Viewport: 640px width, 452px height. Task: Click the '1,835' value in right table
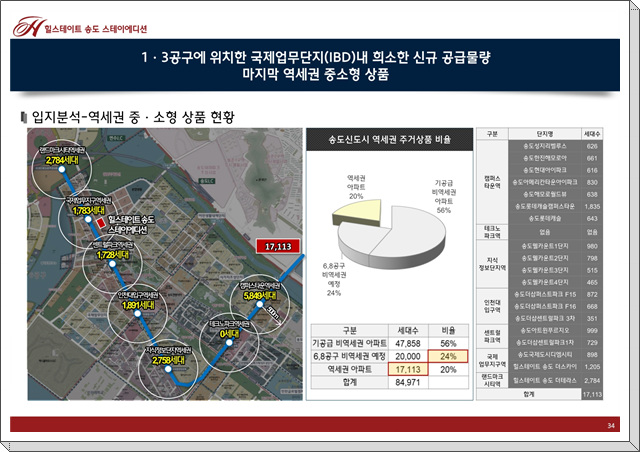592,207
